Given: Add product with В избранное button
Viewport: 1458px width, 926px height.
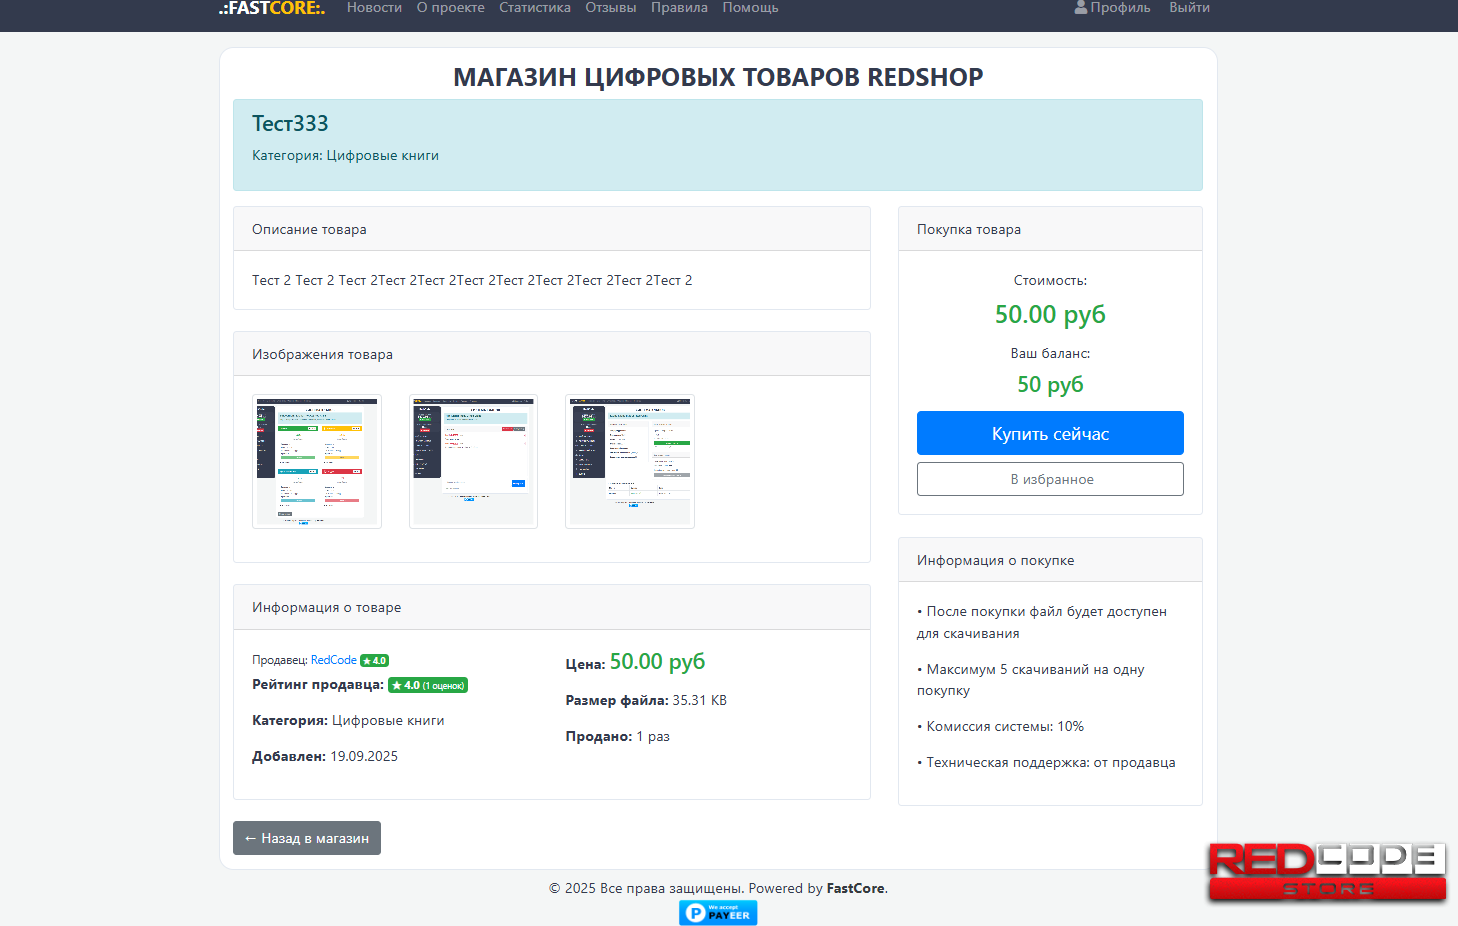Looking at the screenshot, I should pyautogui.click(x=1050, y=479).
